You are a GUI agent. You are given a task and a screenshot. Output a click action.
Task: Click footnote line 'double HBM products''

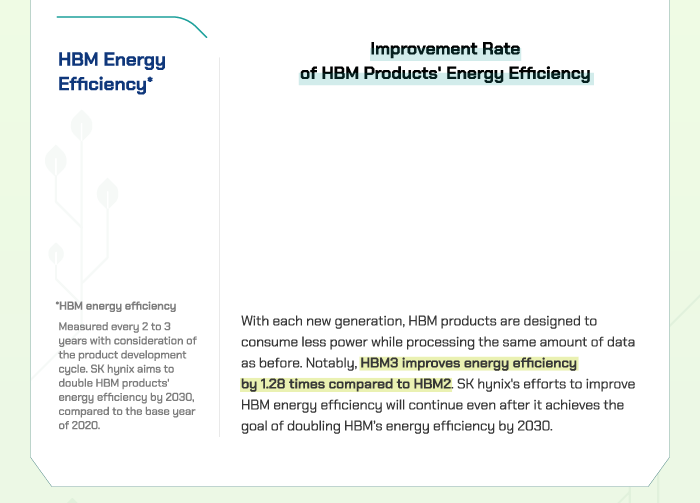point(114,383)
